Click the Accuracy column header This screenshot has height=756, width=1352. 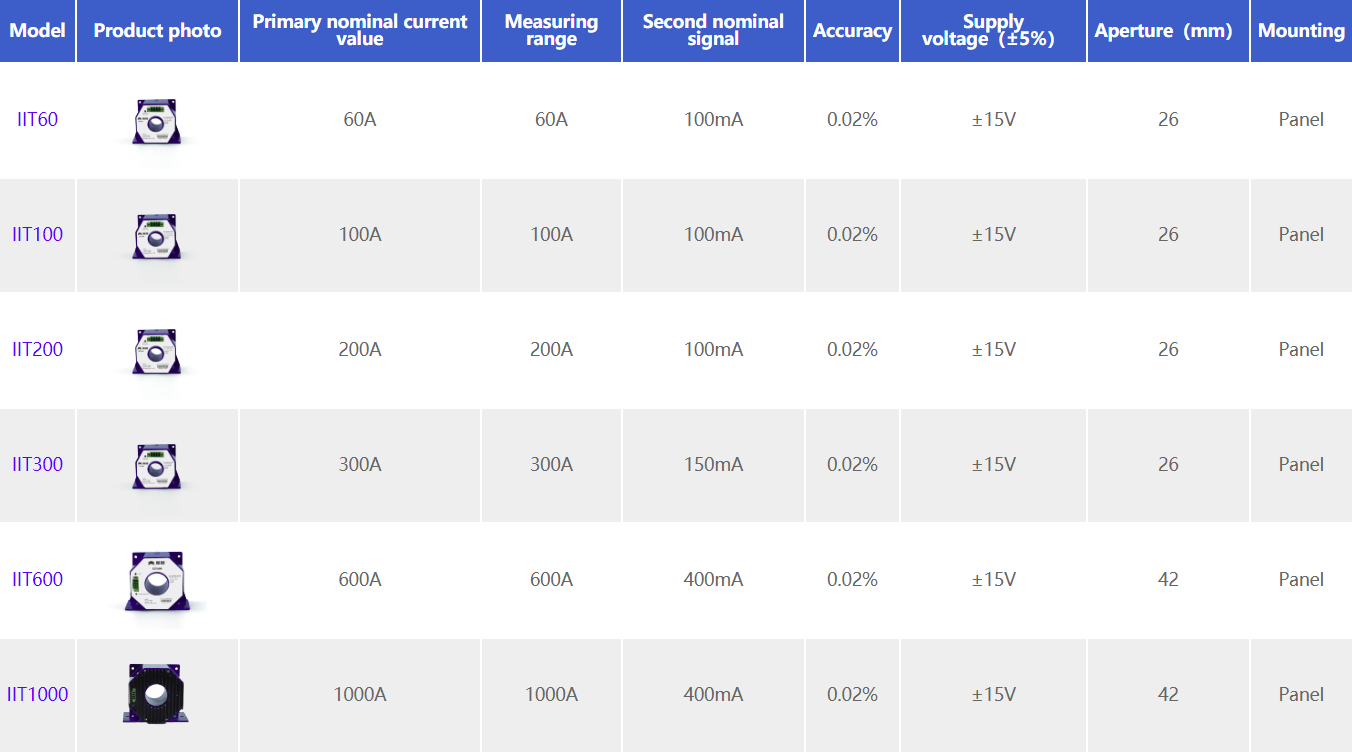click(852, 31)
